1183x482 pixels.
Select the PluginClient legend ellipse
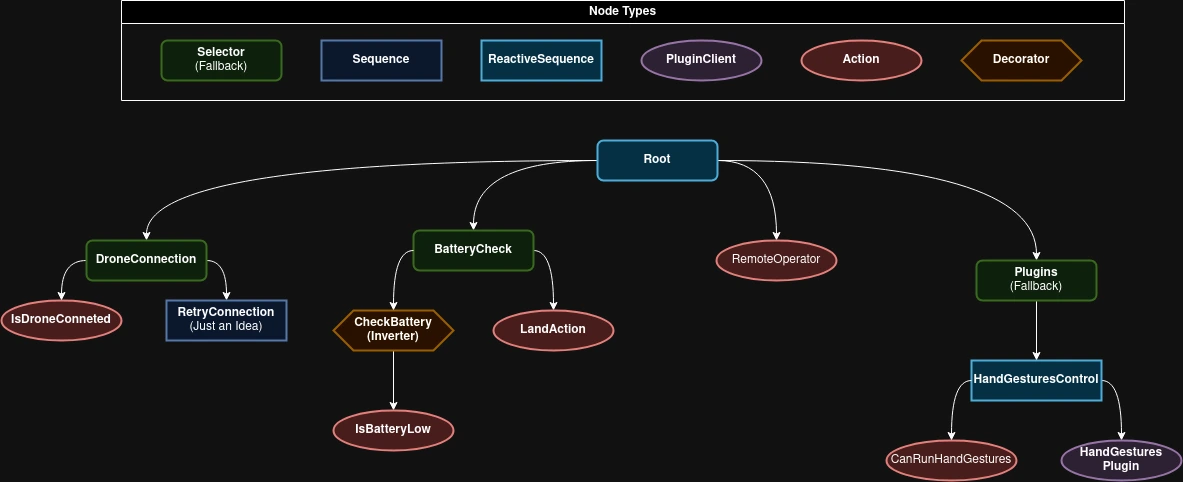point(701,60)
